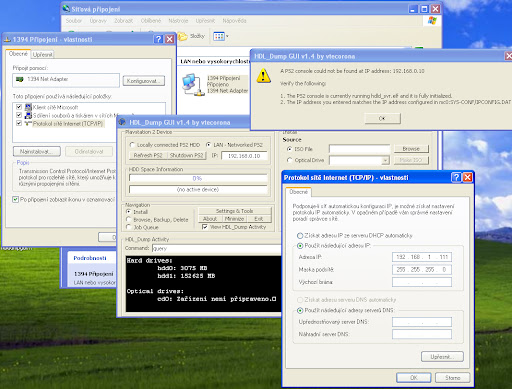Click the Upřesnit button in TCP/IP properties

[x=442, y=357]
